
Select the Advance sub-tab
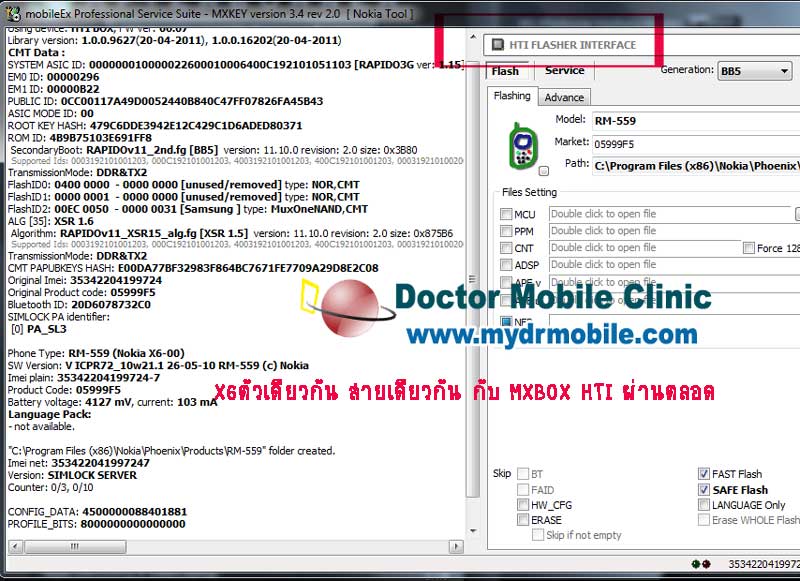pyautogui.click(x=564, y=97)
